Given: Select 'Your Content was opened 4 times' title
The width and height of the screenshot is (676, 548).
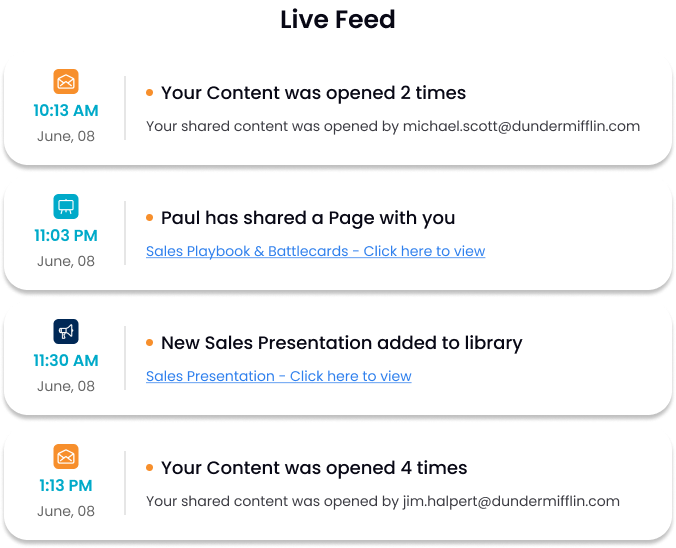Looking at the screenshot, I should point(314,468).
